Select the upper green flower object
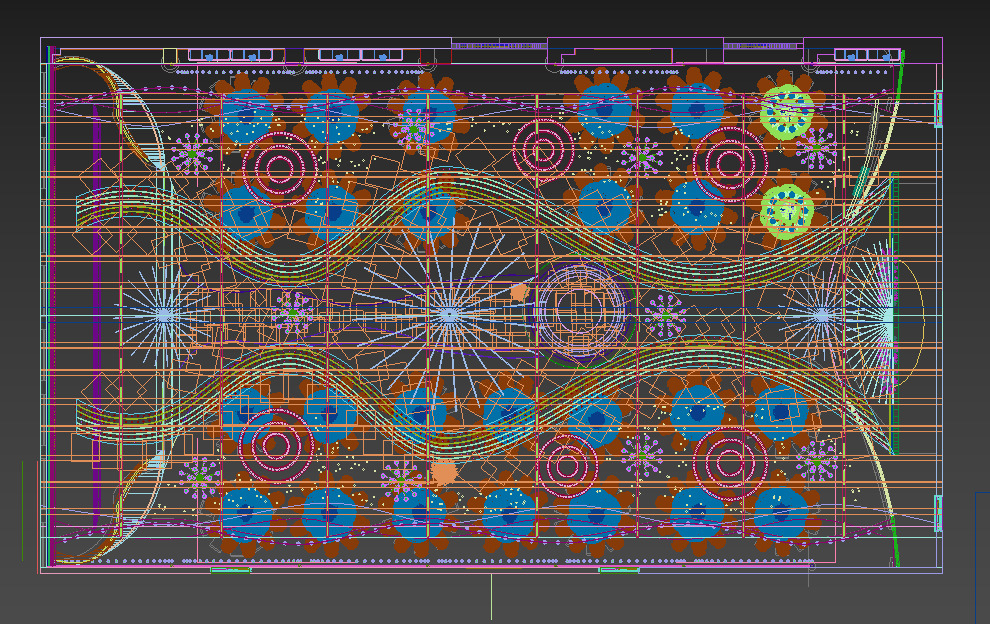 click(787, 112)
